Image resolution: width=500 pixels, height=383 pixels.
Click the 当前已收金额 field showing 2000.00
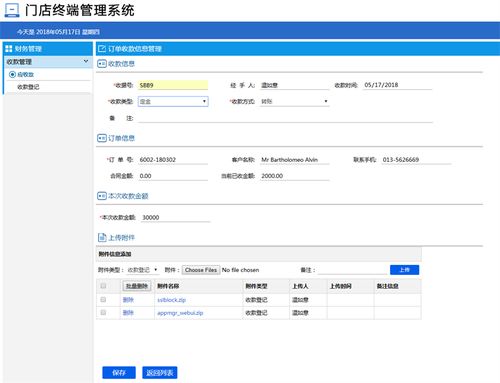tap(295, 176)
